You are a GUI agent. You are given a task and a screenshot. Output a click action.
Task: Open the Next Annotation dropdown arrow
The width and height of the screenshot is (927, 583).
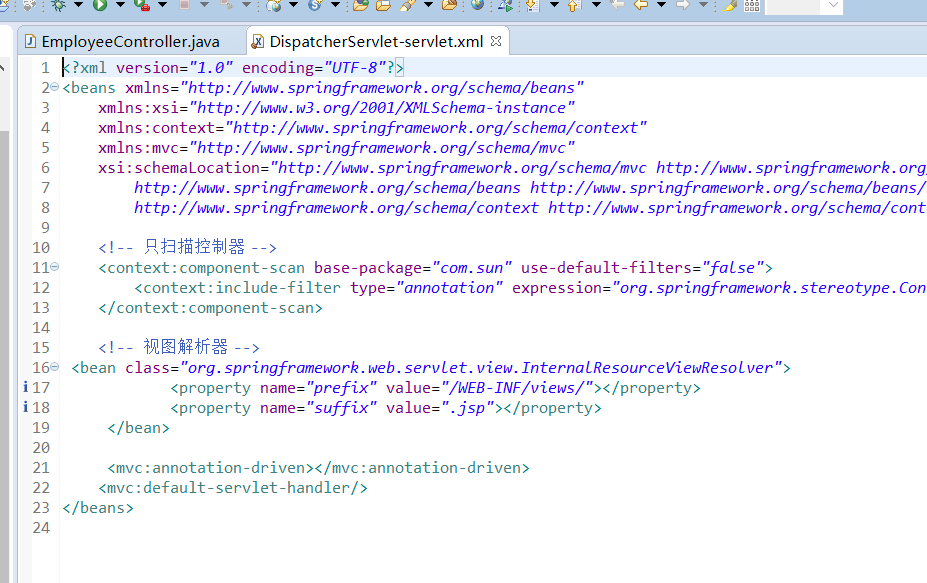click(554, 5)
